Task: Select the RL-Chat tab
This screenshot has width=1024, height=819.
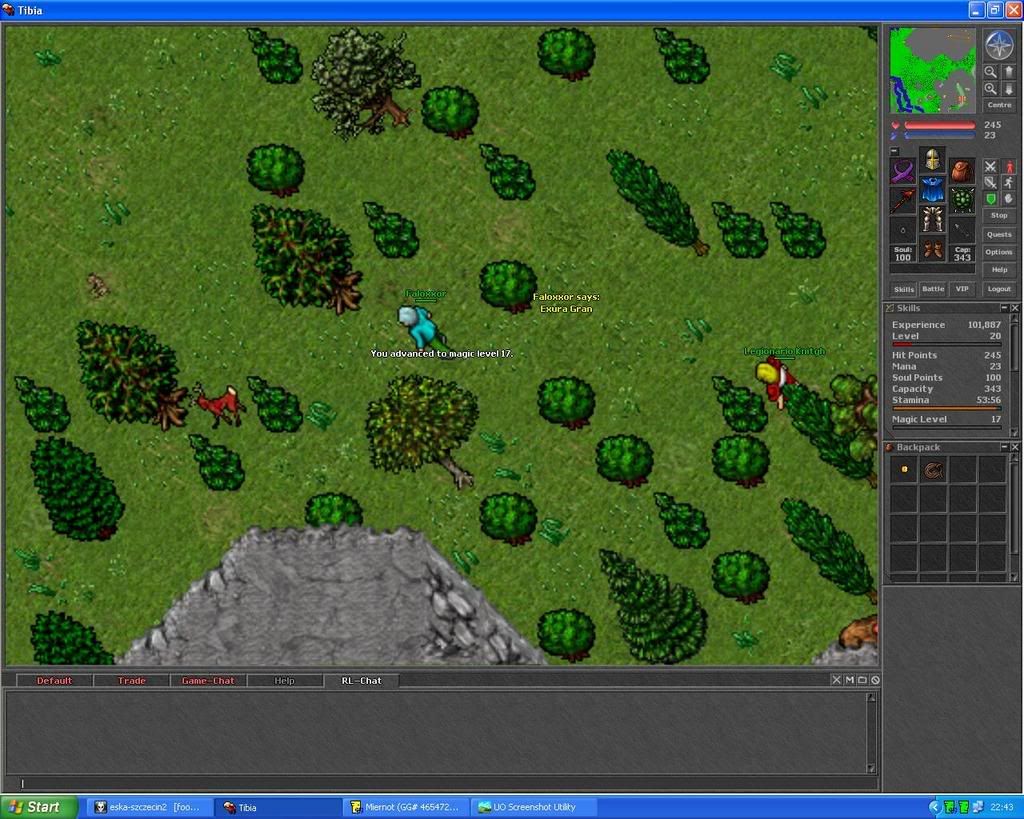Action: [361, 681]
